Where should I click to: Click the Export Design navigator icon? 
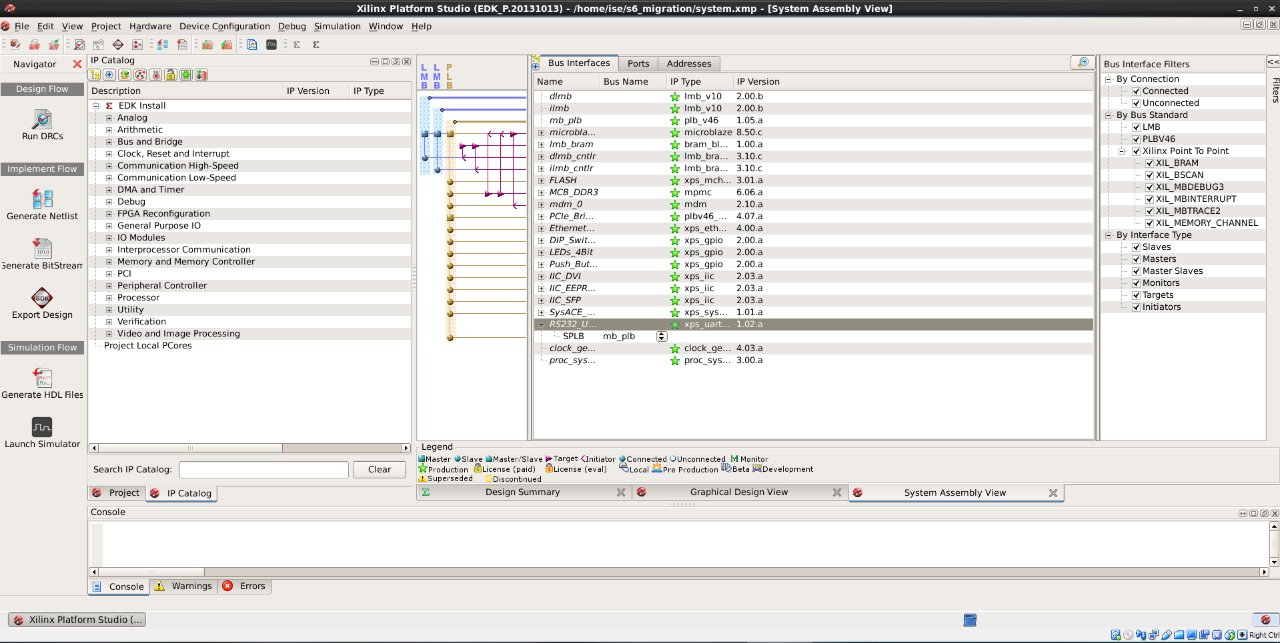pyautogui.click(x=42, y=298)
